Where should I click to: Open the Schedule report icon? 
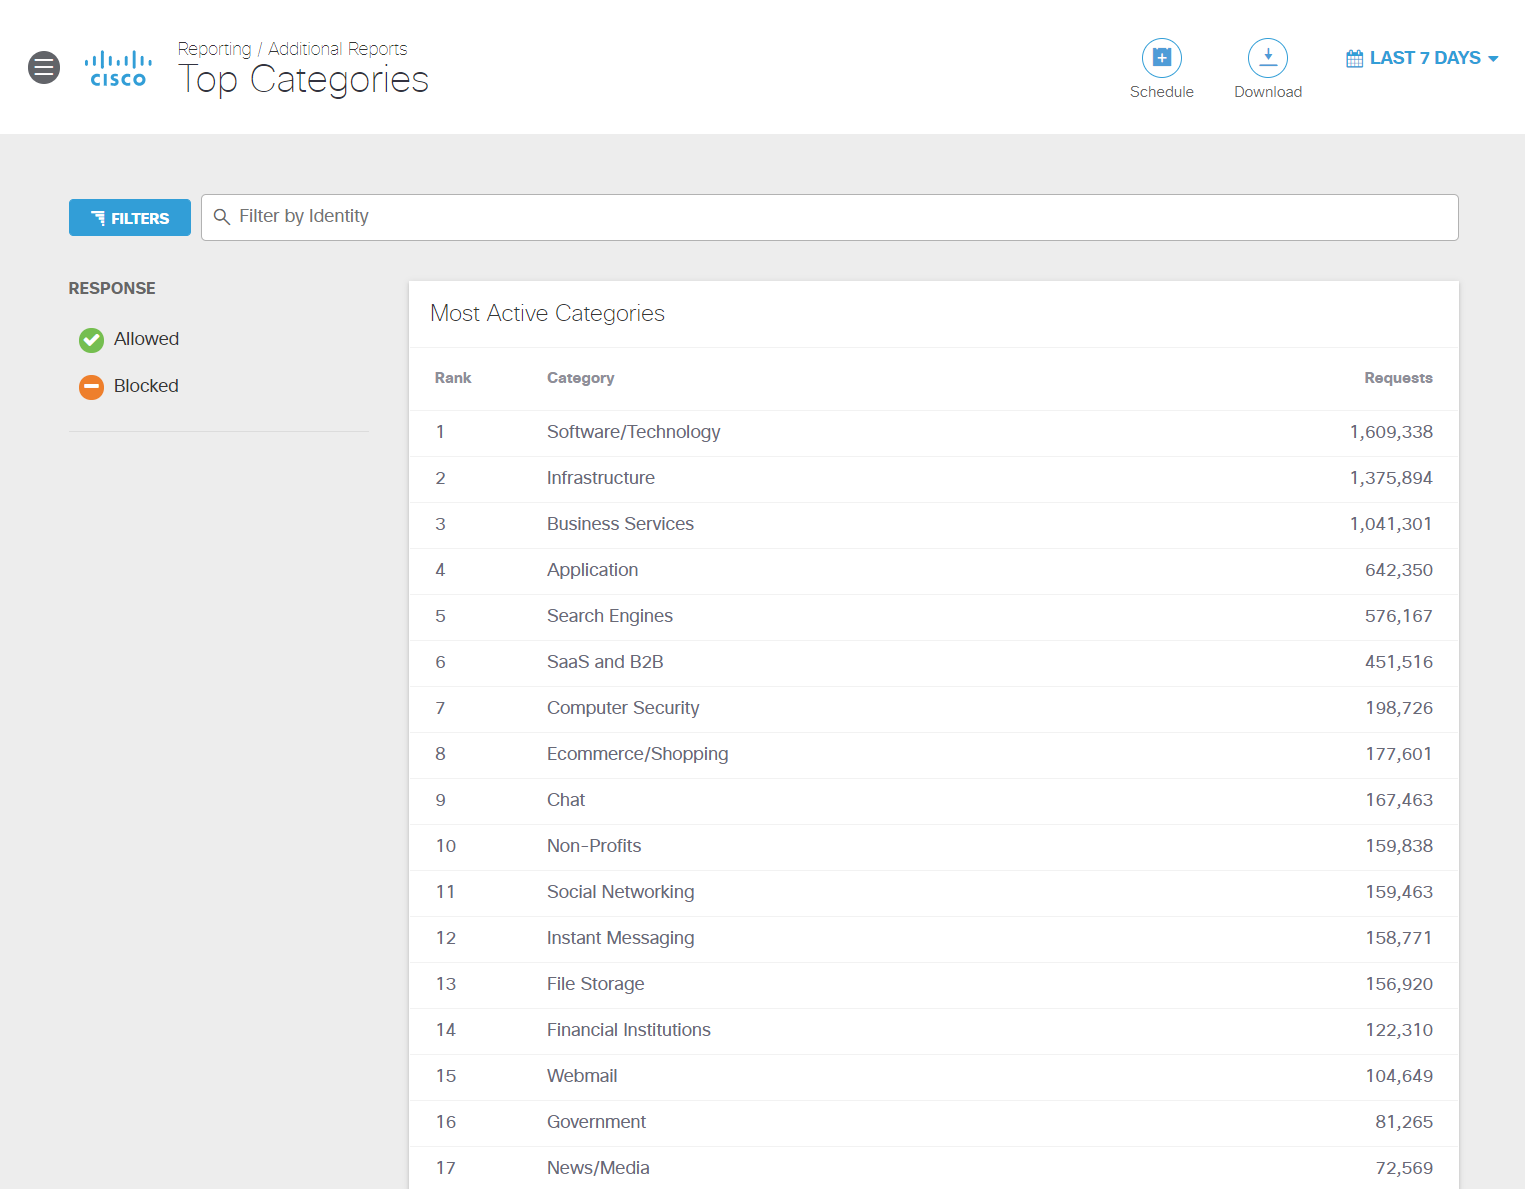1161,57
